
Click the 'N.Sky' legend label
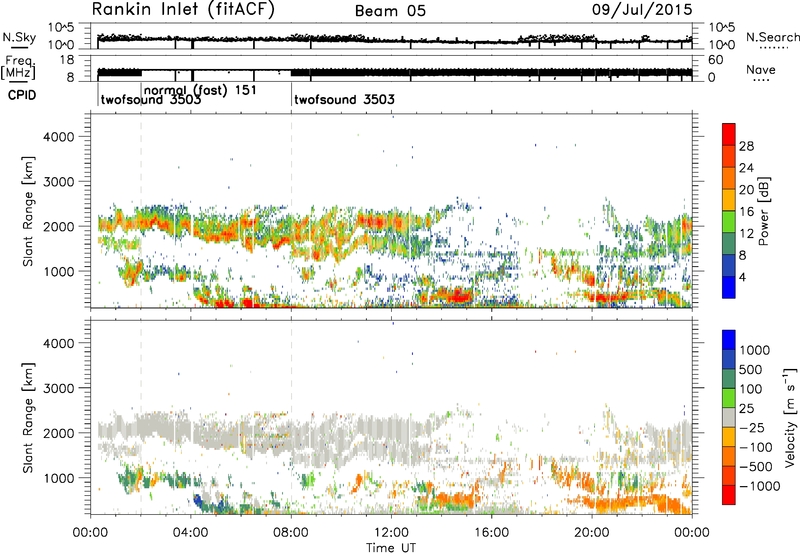(19, 37)
